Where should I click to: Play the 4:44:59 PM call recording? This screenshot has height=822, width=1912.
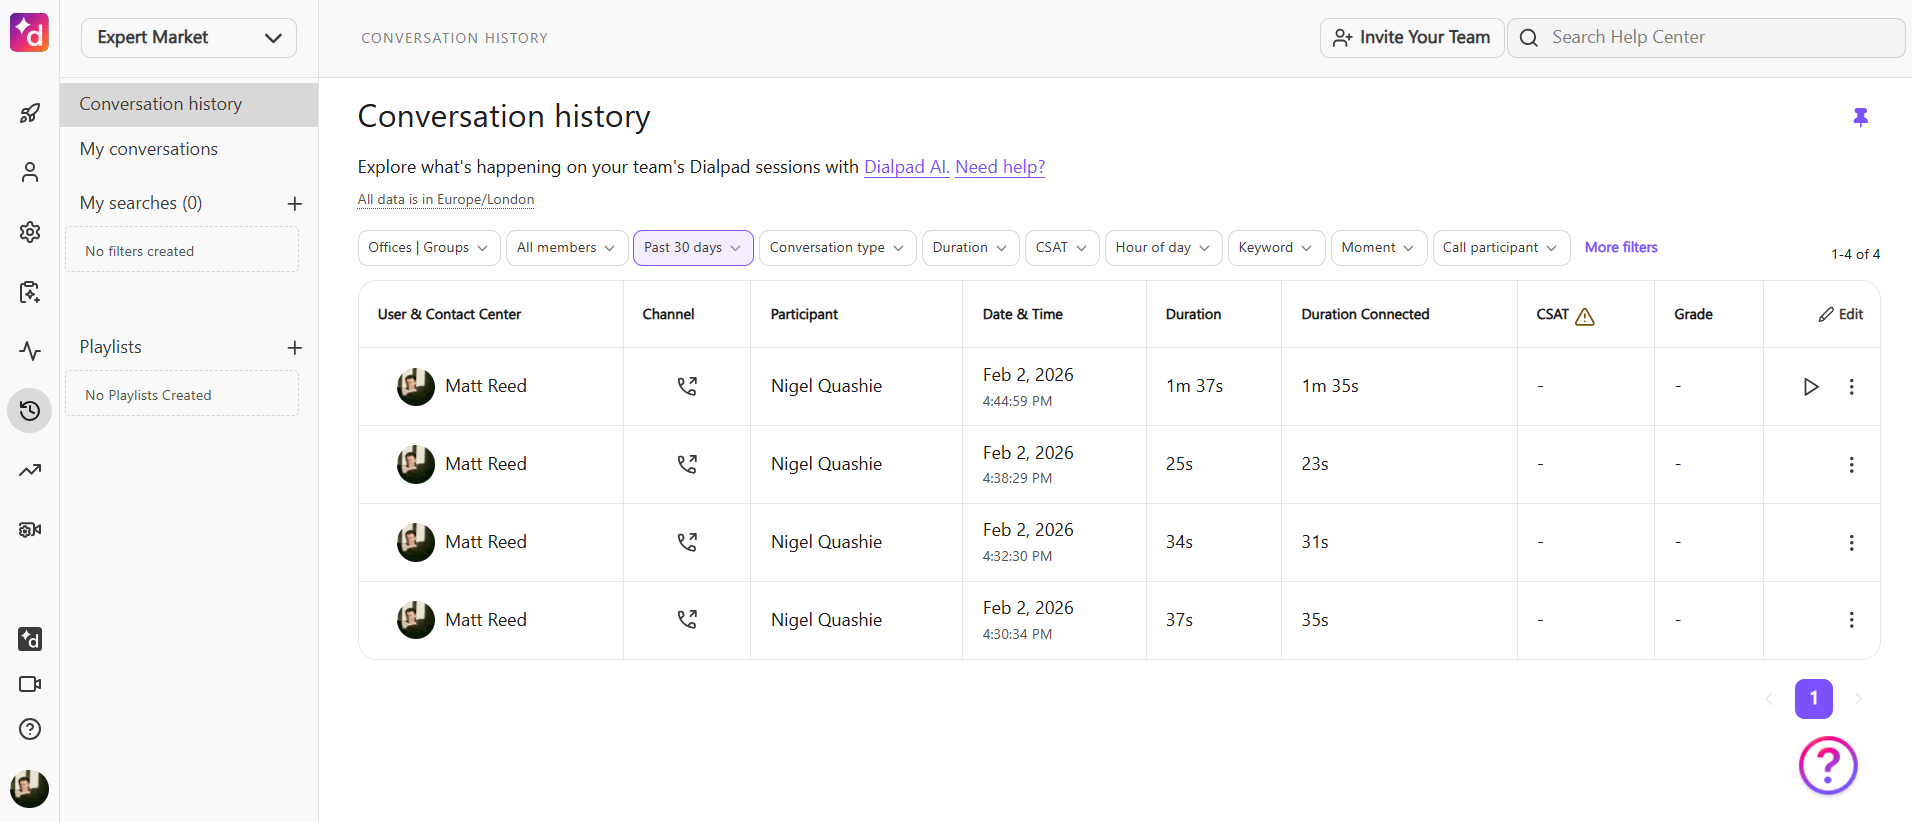point(1811,387)
